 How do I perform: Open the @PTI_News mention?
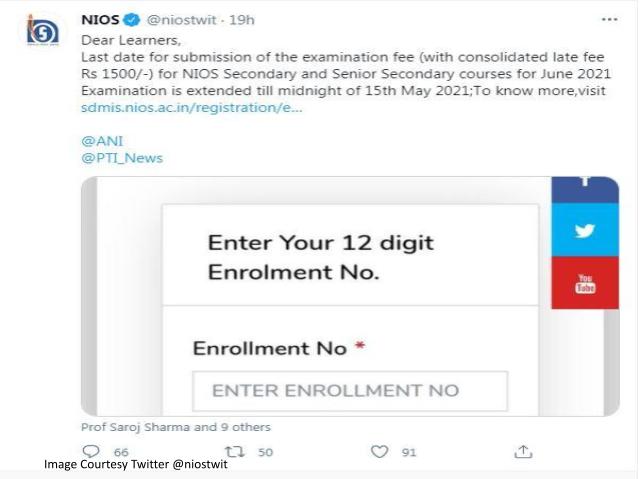(x=121, y=157)
